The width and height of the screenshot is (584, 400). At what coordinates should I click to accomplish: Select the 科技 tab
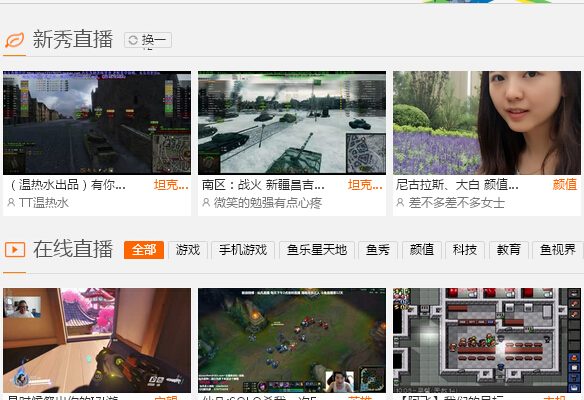(x=465, y=250)
